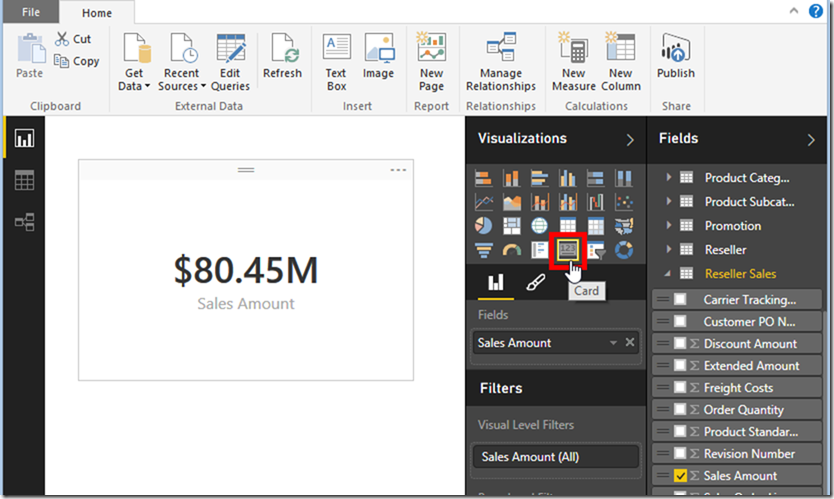The width and height of the screenshot is (834, 499).
Task: Check the Freight Costs field
Action: tap(680, 387)
